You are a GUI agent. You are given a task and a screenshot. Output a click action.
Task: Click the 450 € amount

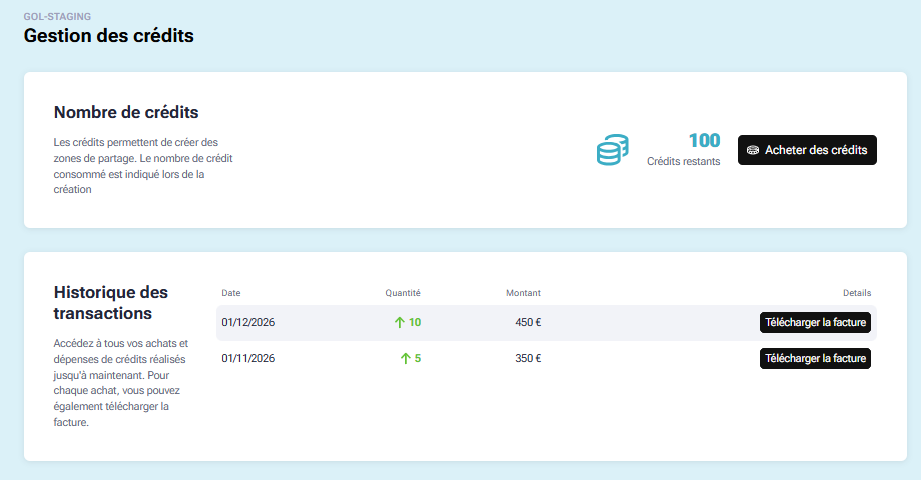point(528,323)
